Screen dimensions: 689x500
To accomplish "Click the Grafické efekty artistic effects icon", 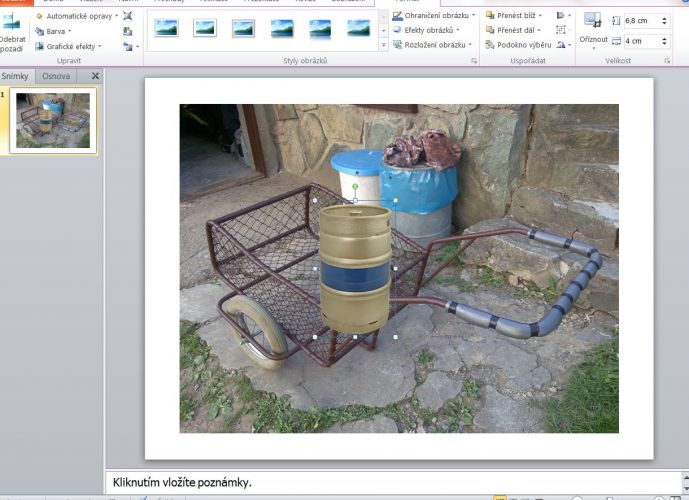I will (40, 46).
